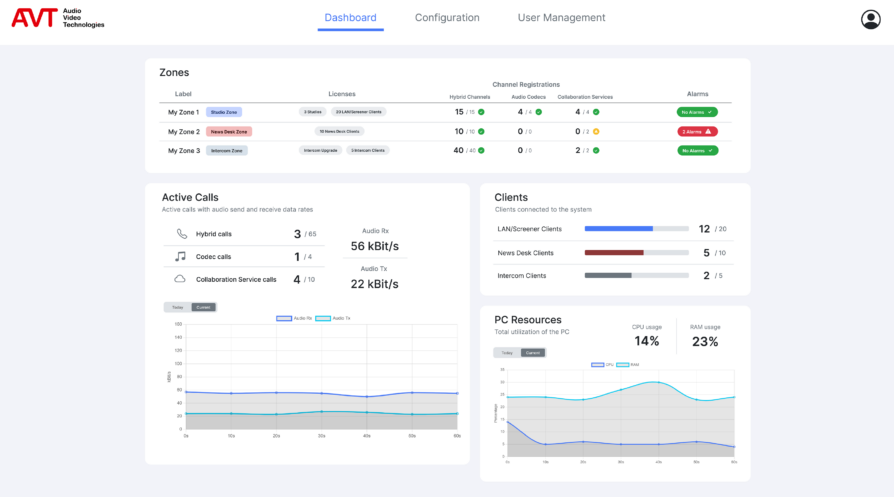Click My Zone 2 Hybrid Channels green check
The width and height of the screenshot is (894, 497).
click(x=481, y=132)
